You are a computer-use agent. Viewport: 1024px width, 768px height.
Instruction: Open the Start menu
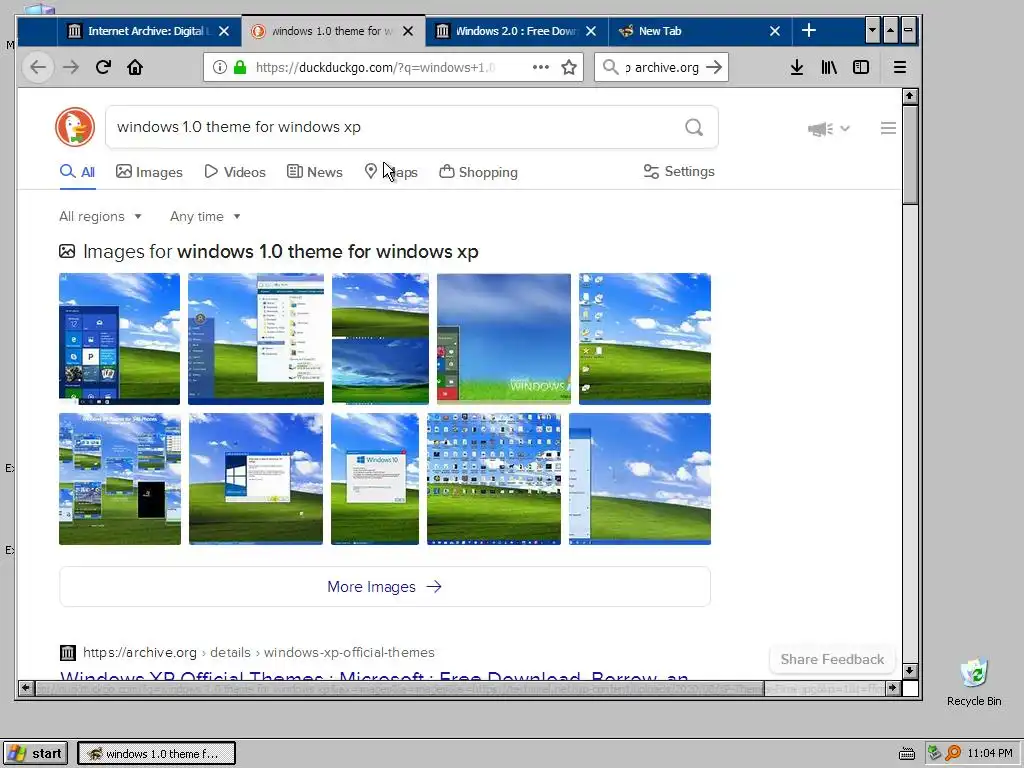35,753
